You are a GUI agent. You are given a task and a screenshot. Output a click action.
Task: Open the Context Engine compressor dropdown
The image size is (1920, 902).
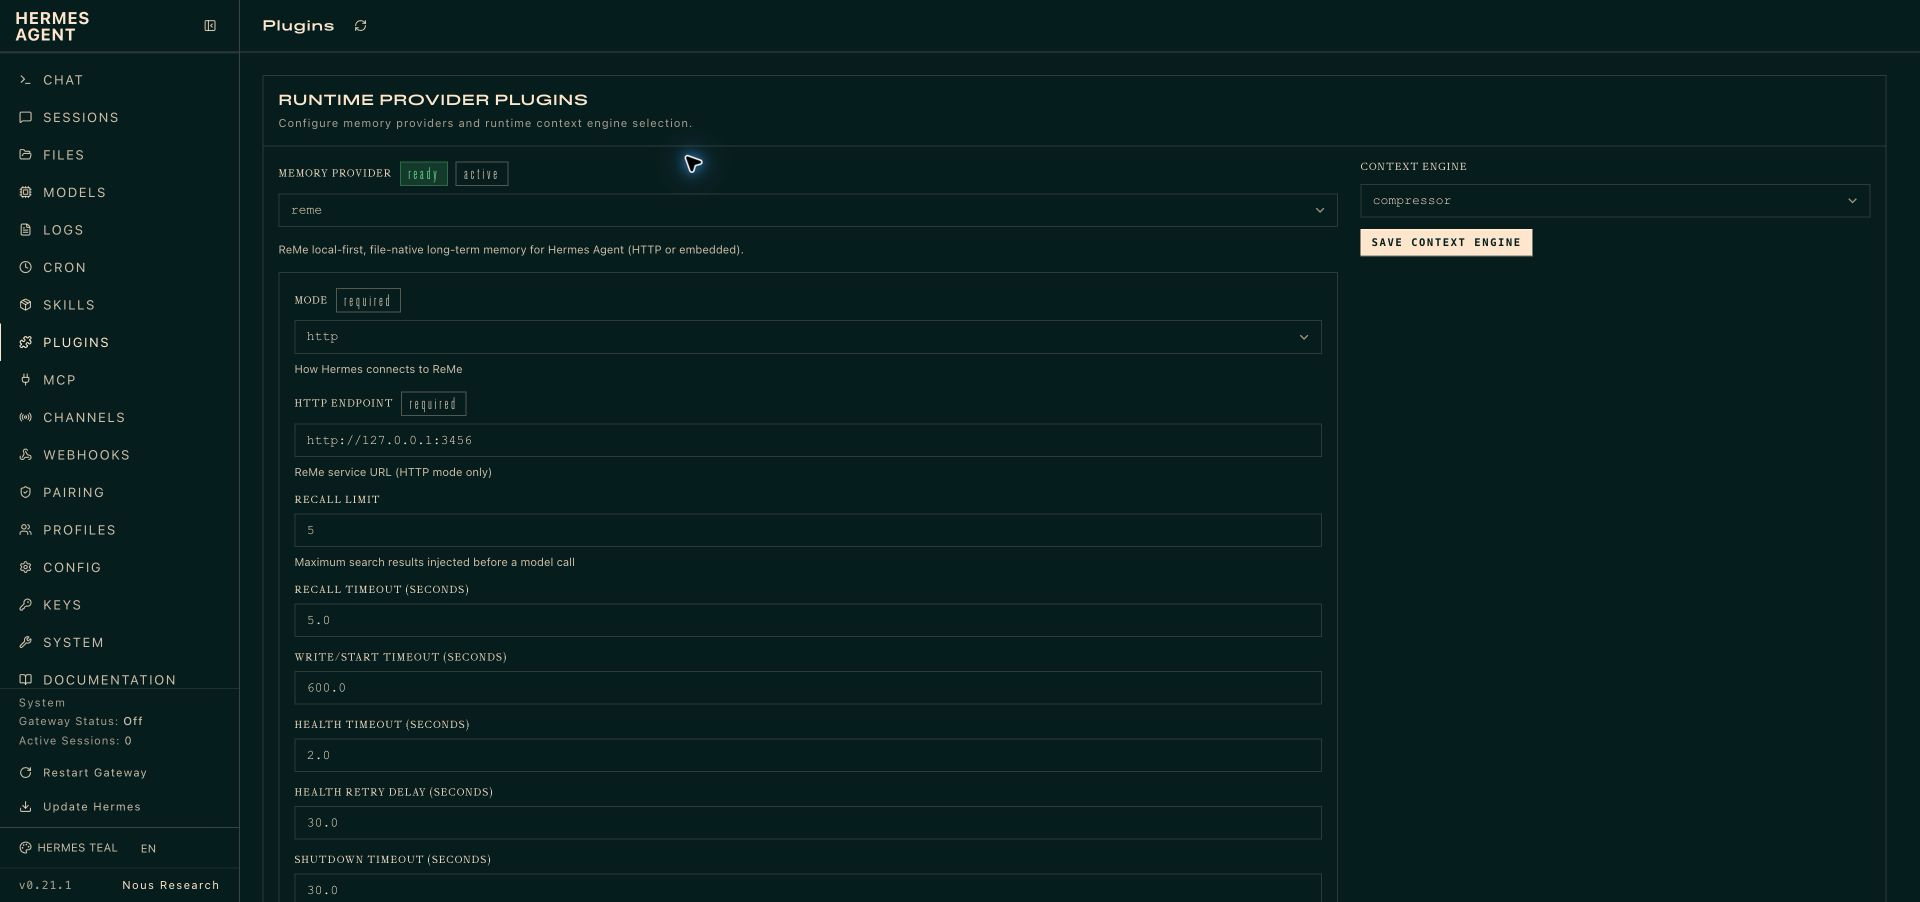(x=1614, y=201)
